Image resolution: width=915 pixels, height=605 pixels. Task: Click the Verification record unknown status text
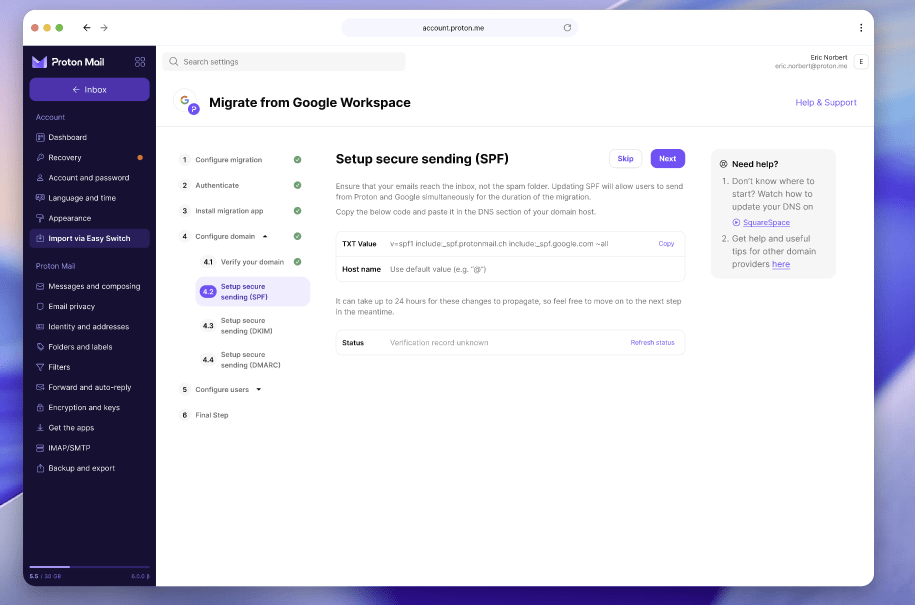tap(439, 342)
